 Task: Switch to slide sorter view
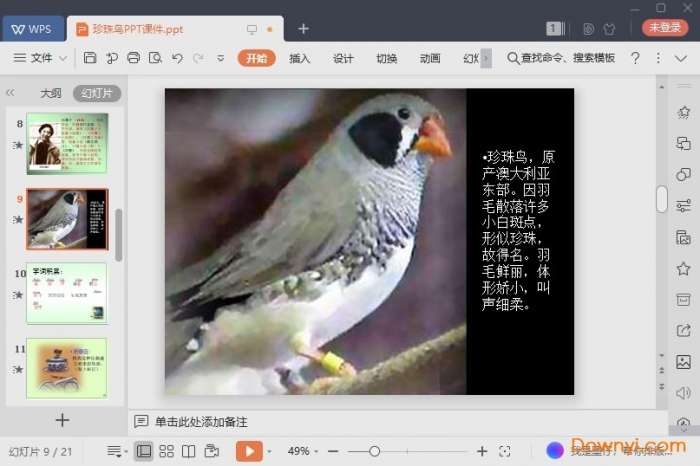167,451
